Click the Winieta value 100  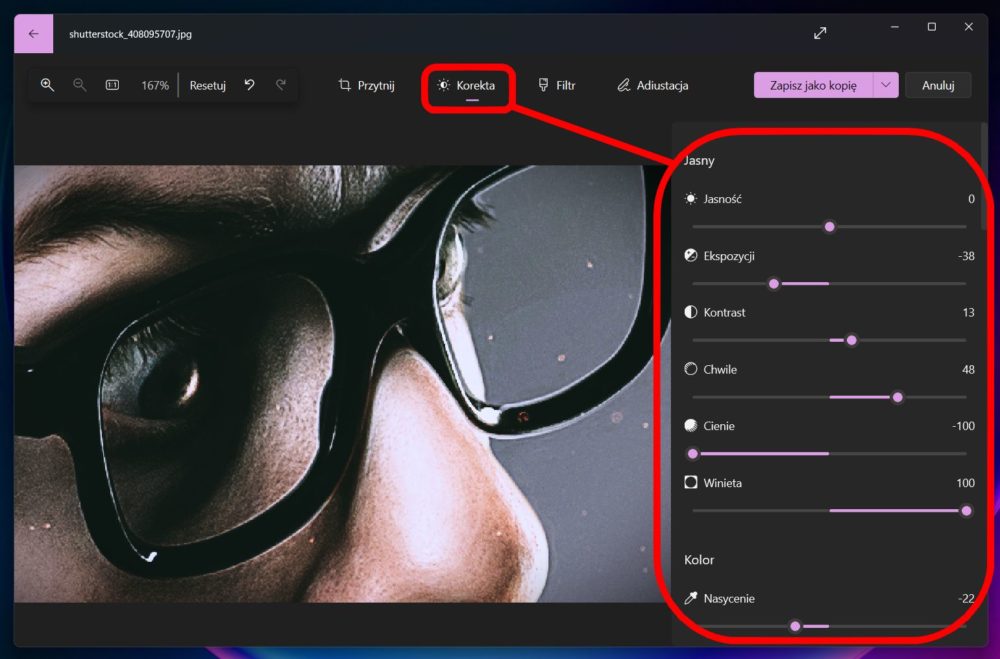click(x=966, y=483)
